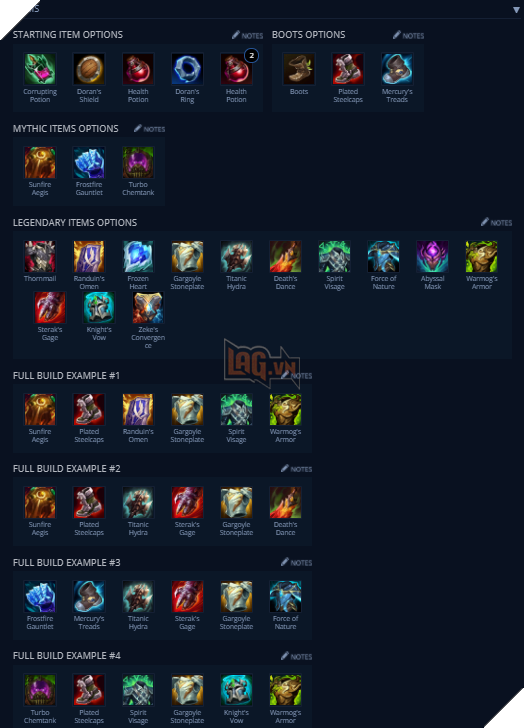
Task: Choose Frozen Heart legendary item
Action: (x=138, y=256)
